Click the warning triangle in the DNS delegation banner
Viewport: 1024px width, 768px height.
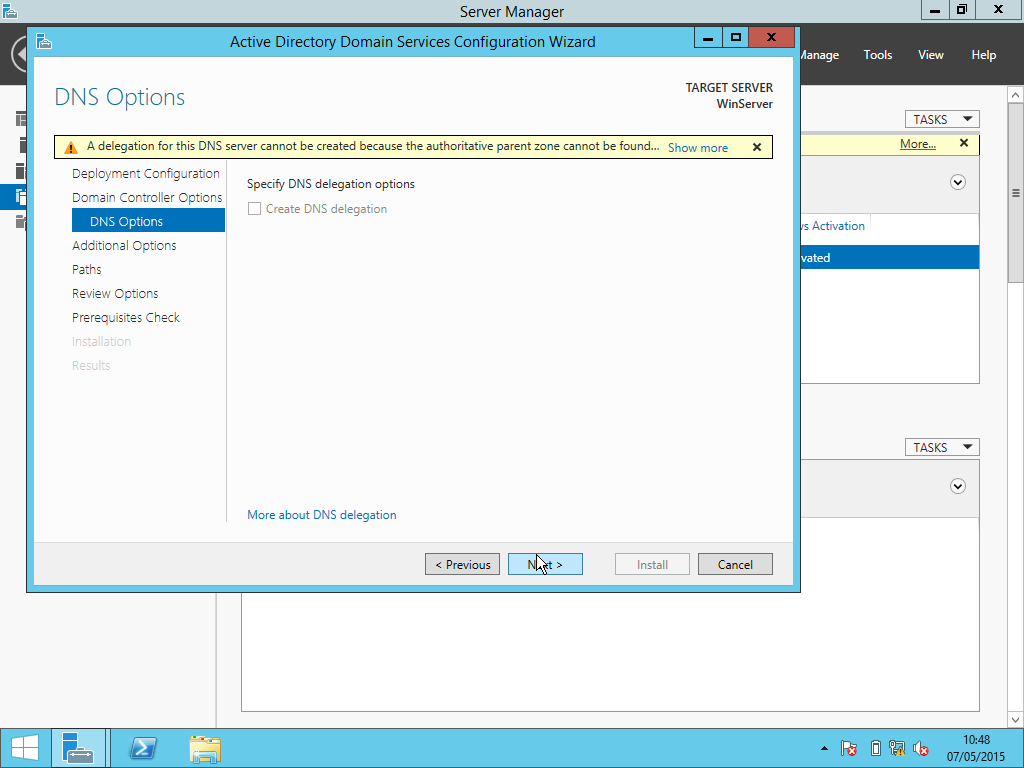(70, 146)
